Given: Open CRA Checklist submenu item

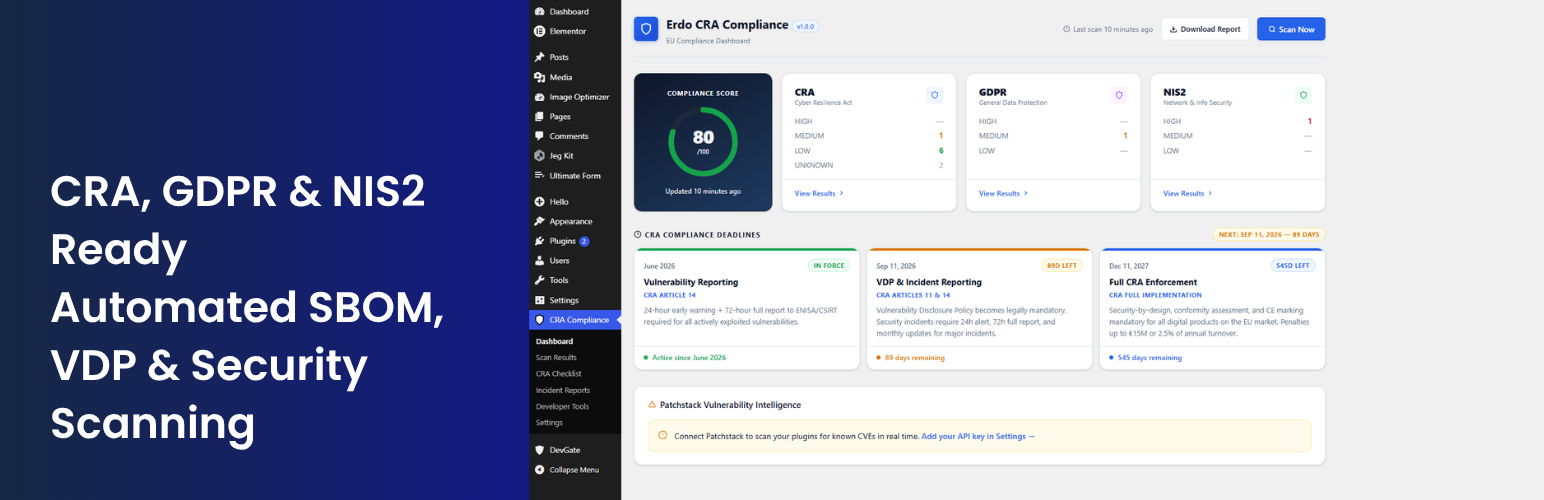Looking at the screenshot, I should [557, 374].
